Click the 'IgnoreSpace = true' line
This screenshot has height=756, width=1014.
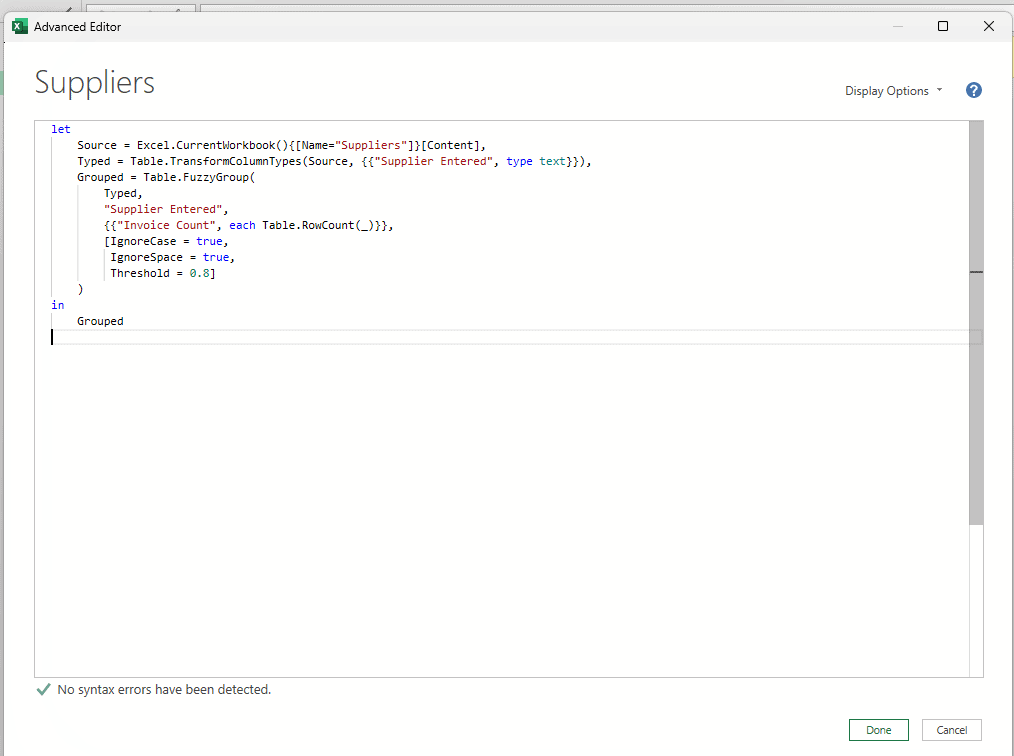click(172, 257)
